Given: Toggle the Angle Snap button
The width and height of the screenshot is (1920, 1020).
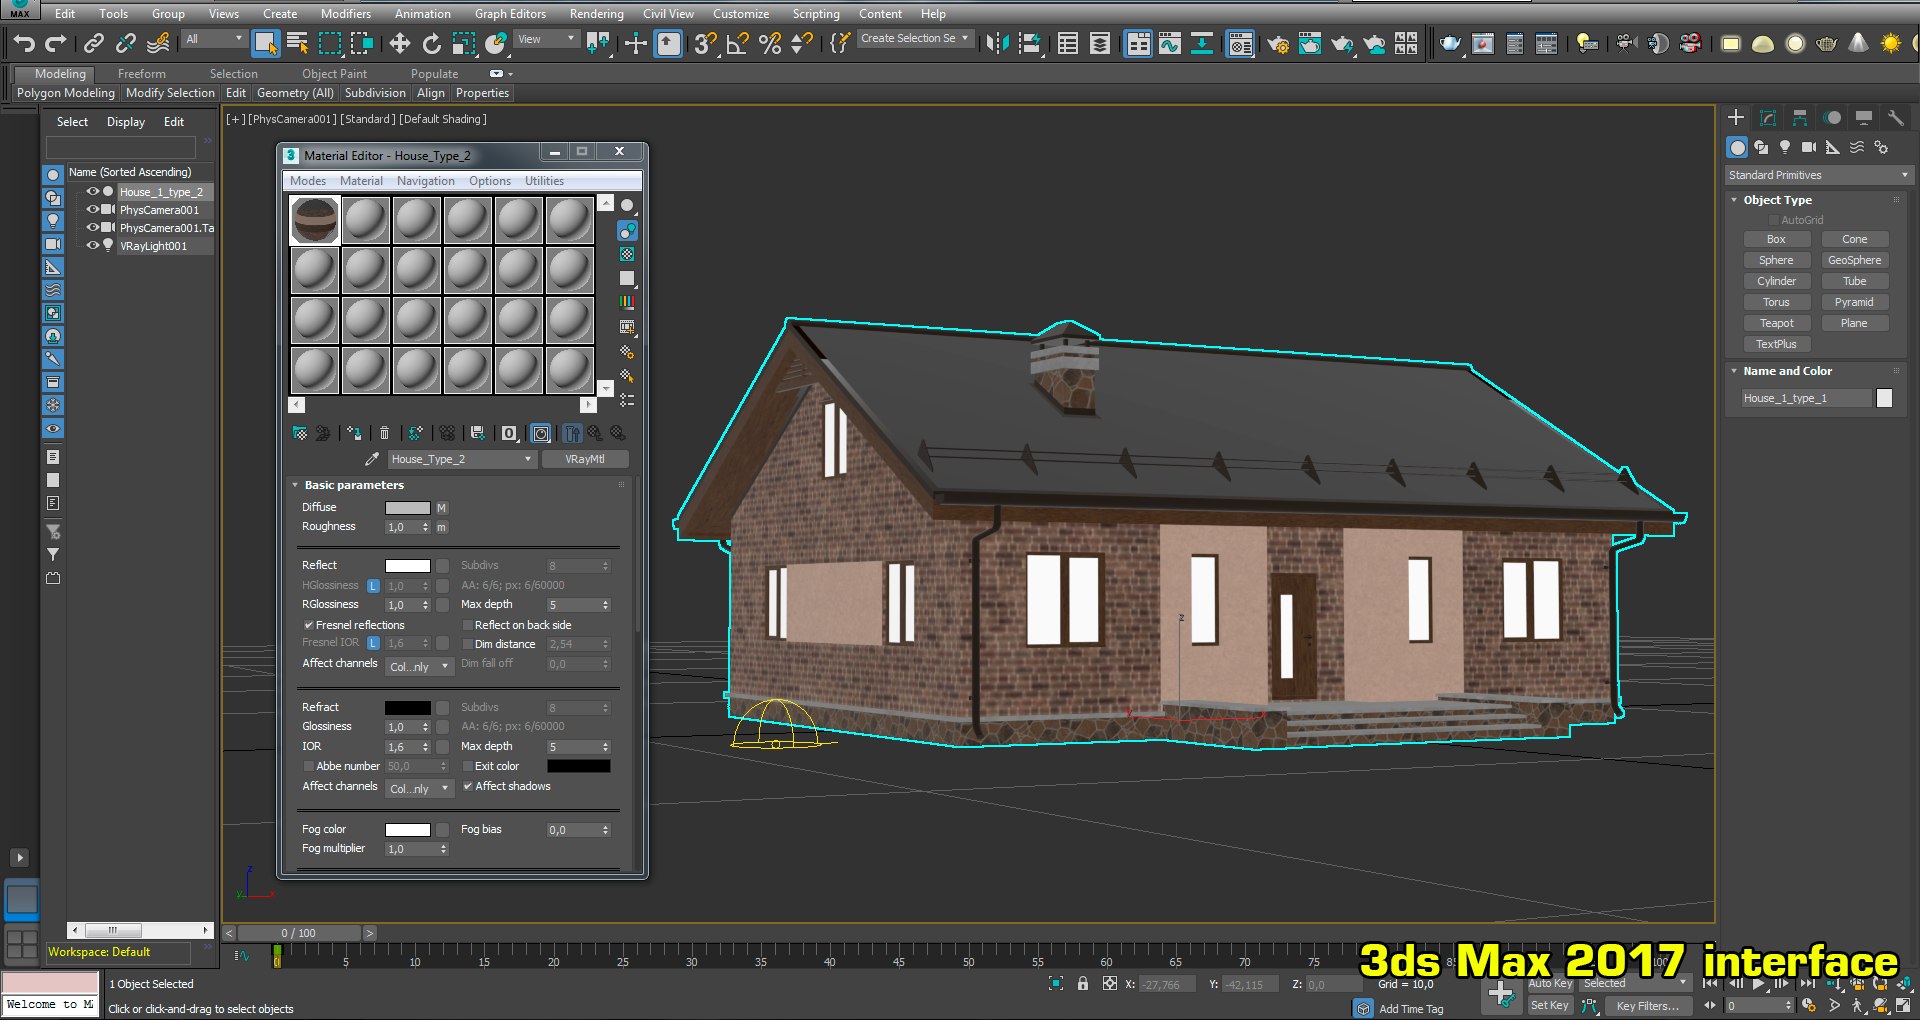Looking at the screenshot, I should 737,43.
